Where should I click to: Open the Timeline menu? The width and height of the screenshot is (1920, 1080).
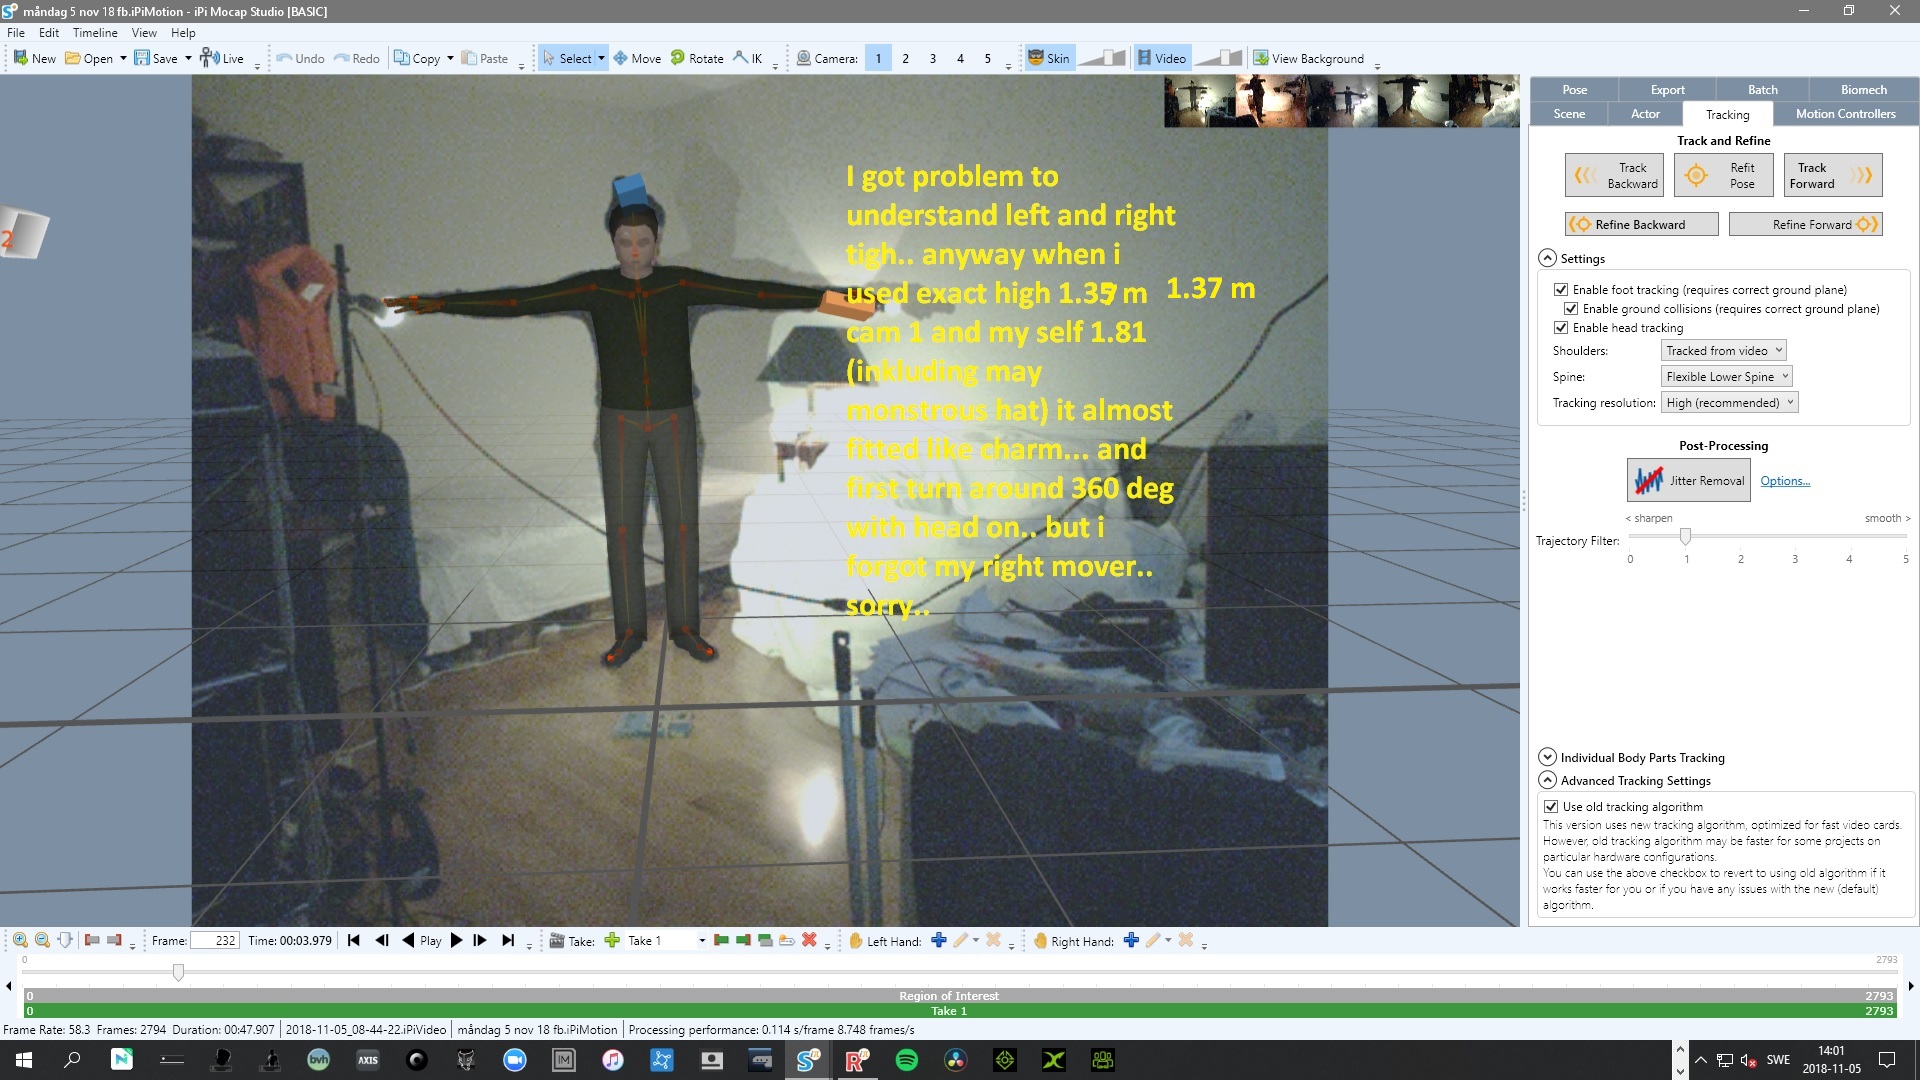point(95,33)
